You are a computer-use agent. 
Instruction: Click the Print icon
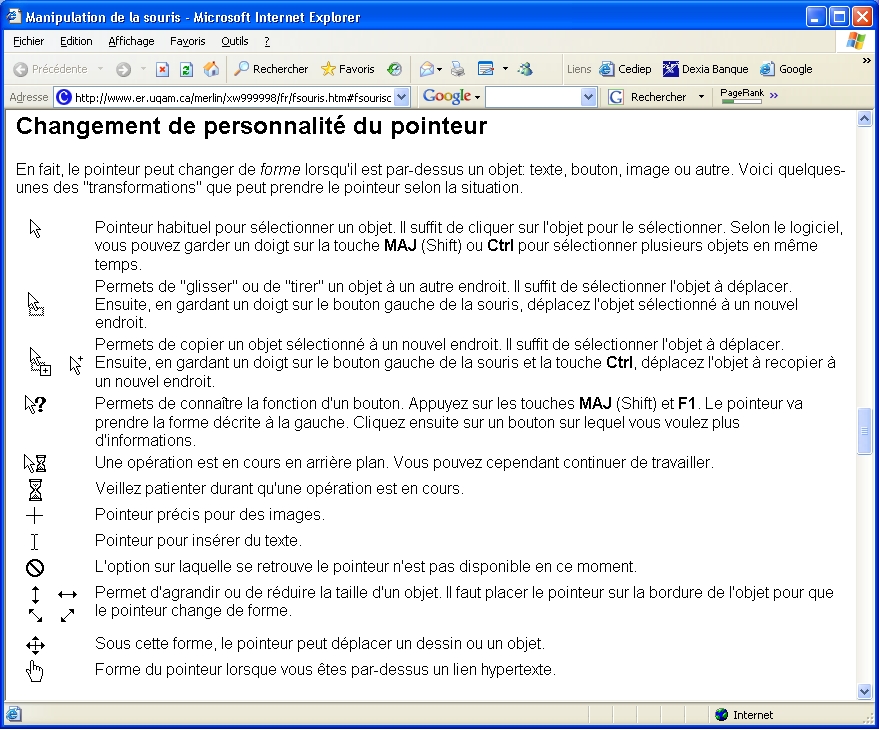click(x=457, y=69)
